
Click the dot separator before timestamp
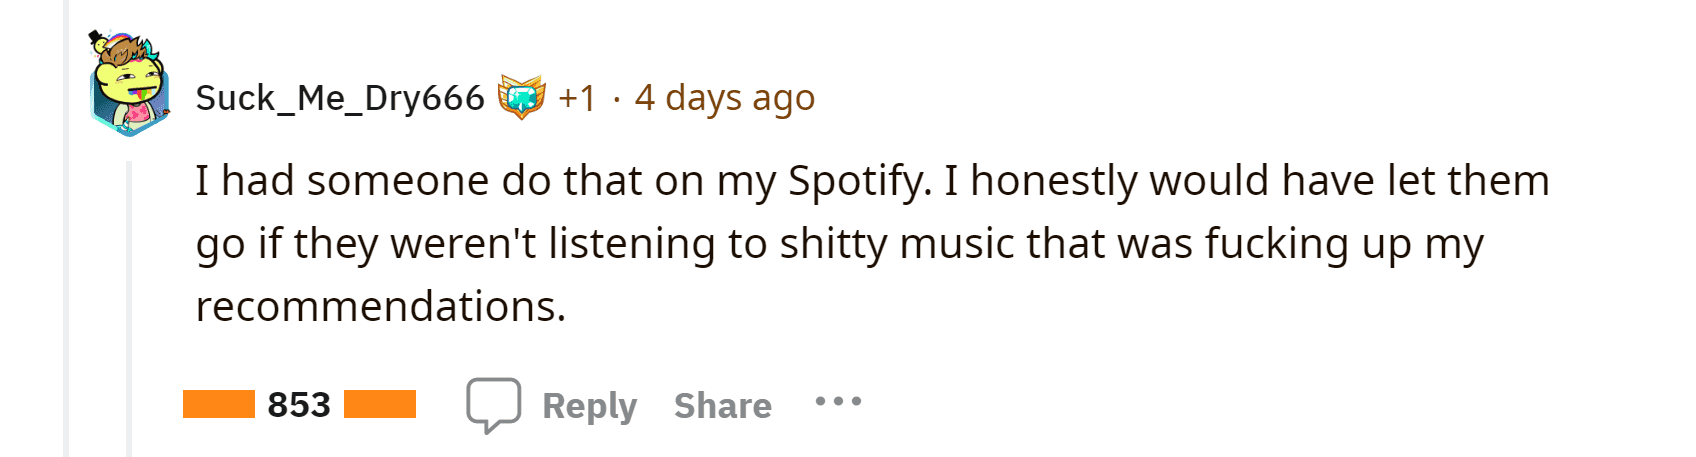pos(616,100)
